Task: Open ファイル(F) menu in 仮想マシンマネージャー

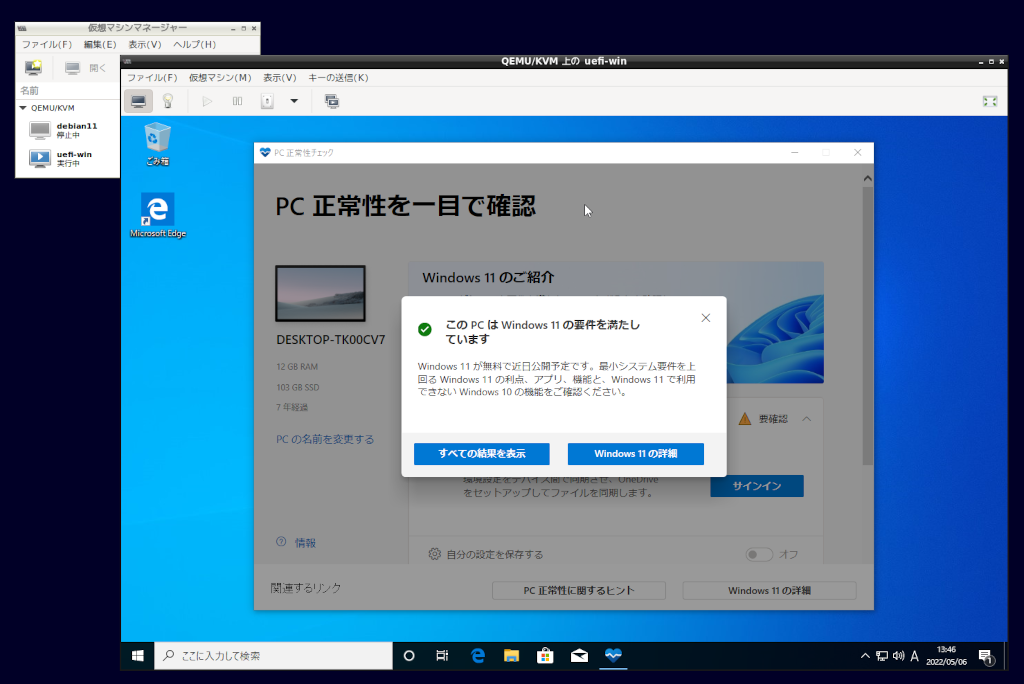Action: point(46,44)
